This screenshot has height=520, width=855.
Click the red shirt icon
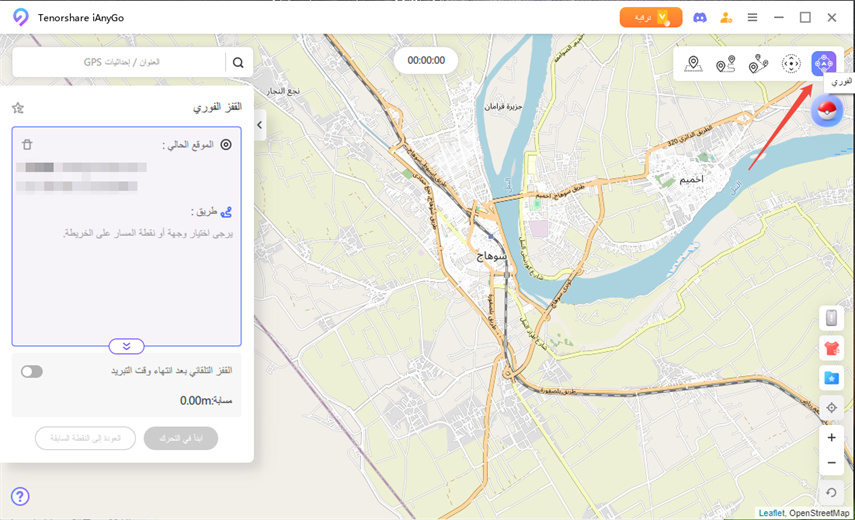[831, 348]
